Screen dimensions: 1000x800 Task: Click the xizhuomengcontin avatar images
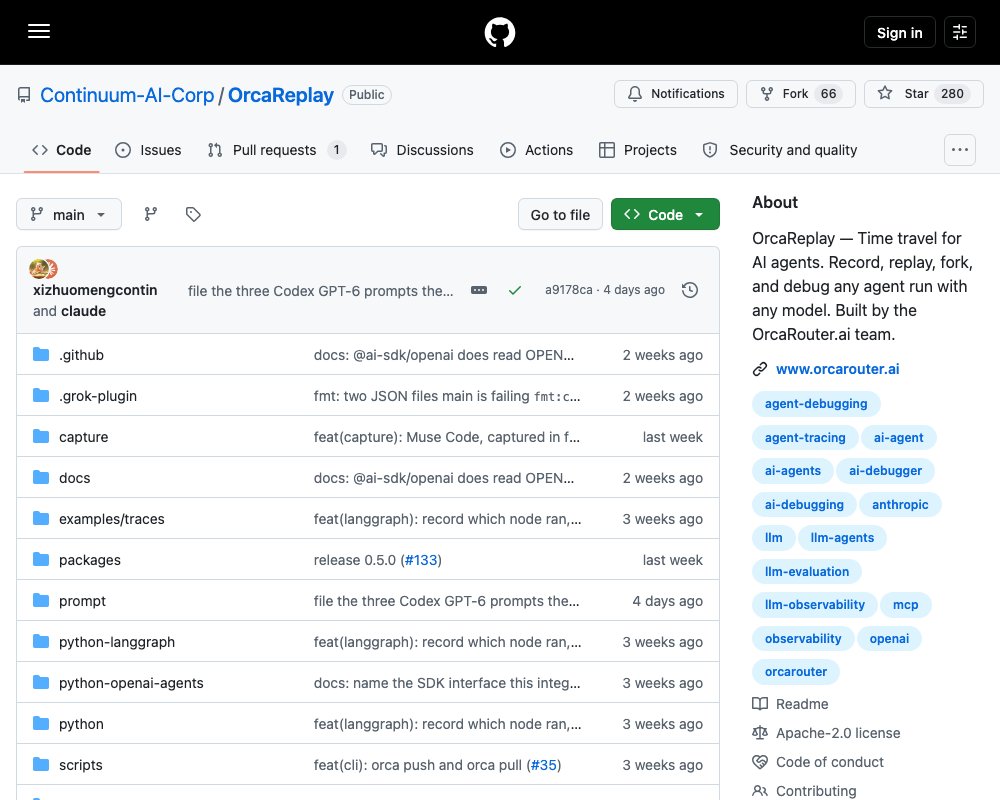tap(43, 269)
